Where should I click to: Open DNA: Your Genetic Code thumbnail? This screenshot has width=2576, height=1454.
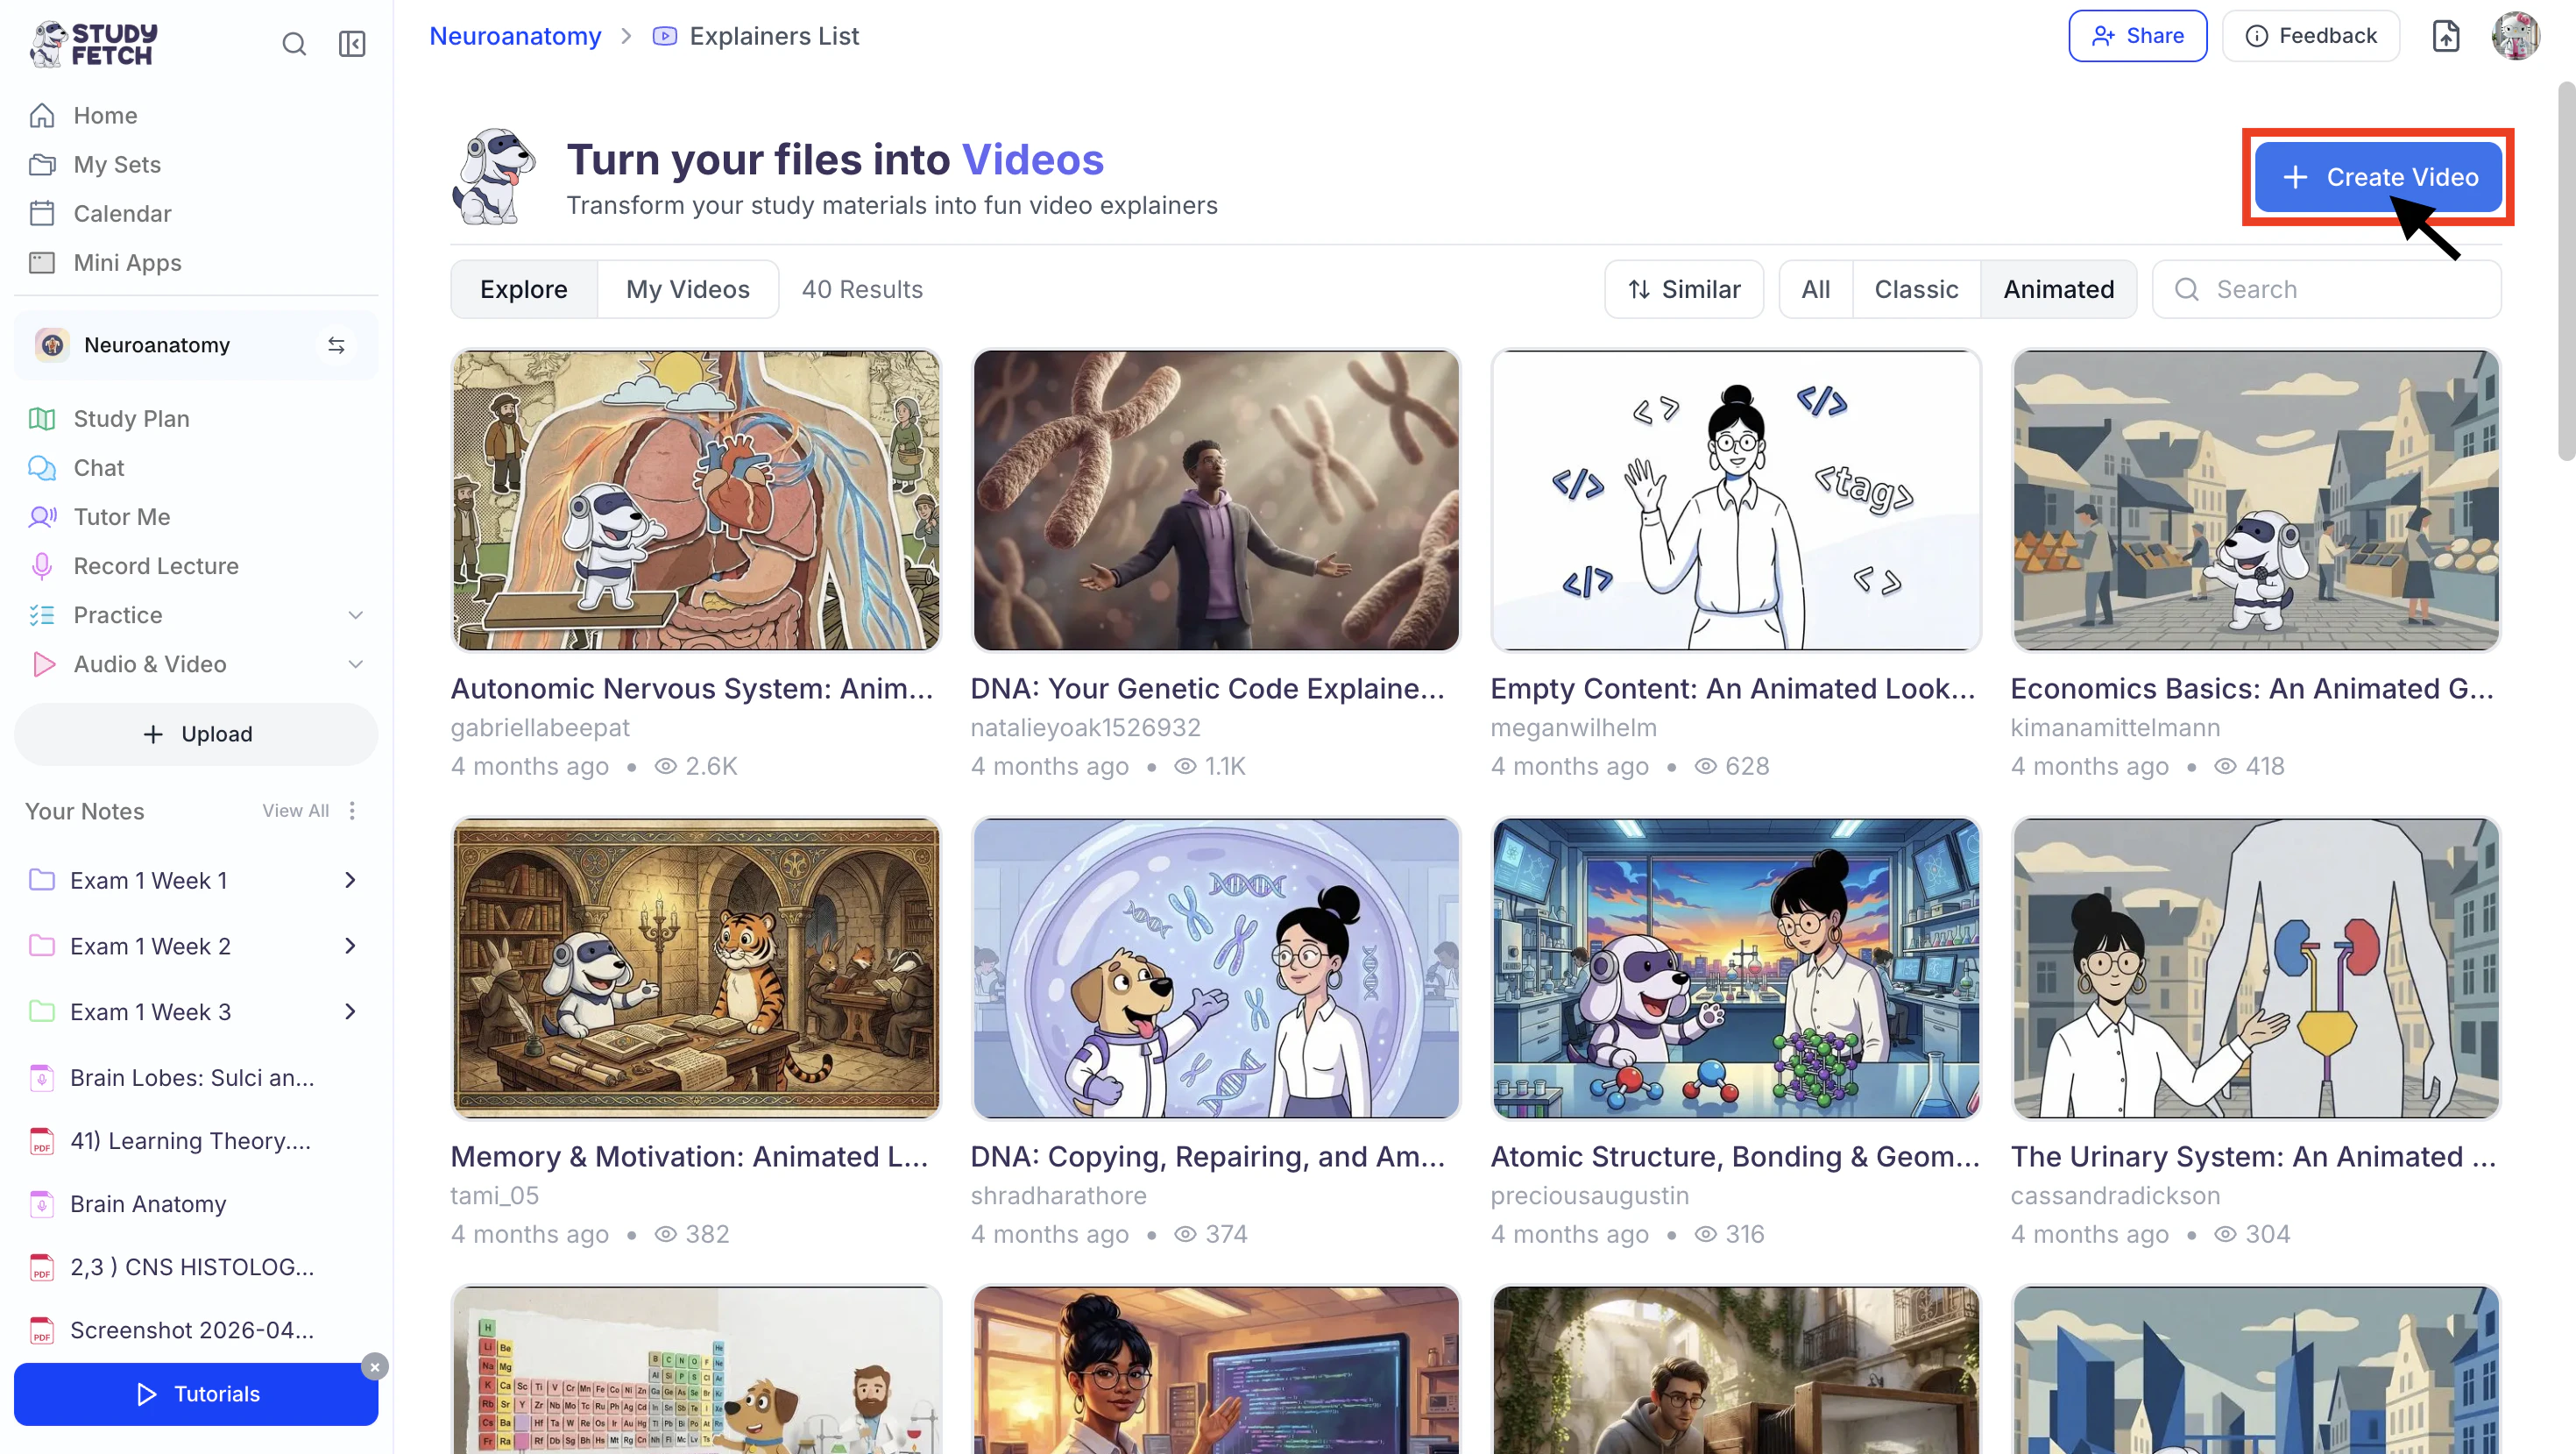click(x=1216, y=500)
